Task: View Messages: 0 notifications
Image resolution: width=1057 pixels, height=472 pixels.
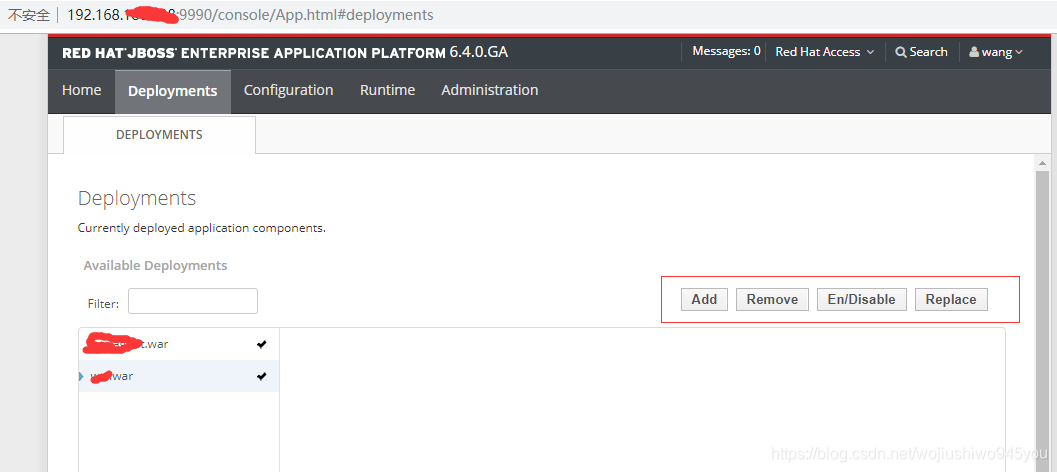Action: click(727, 51)
